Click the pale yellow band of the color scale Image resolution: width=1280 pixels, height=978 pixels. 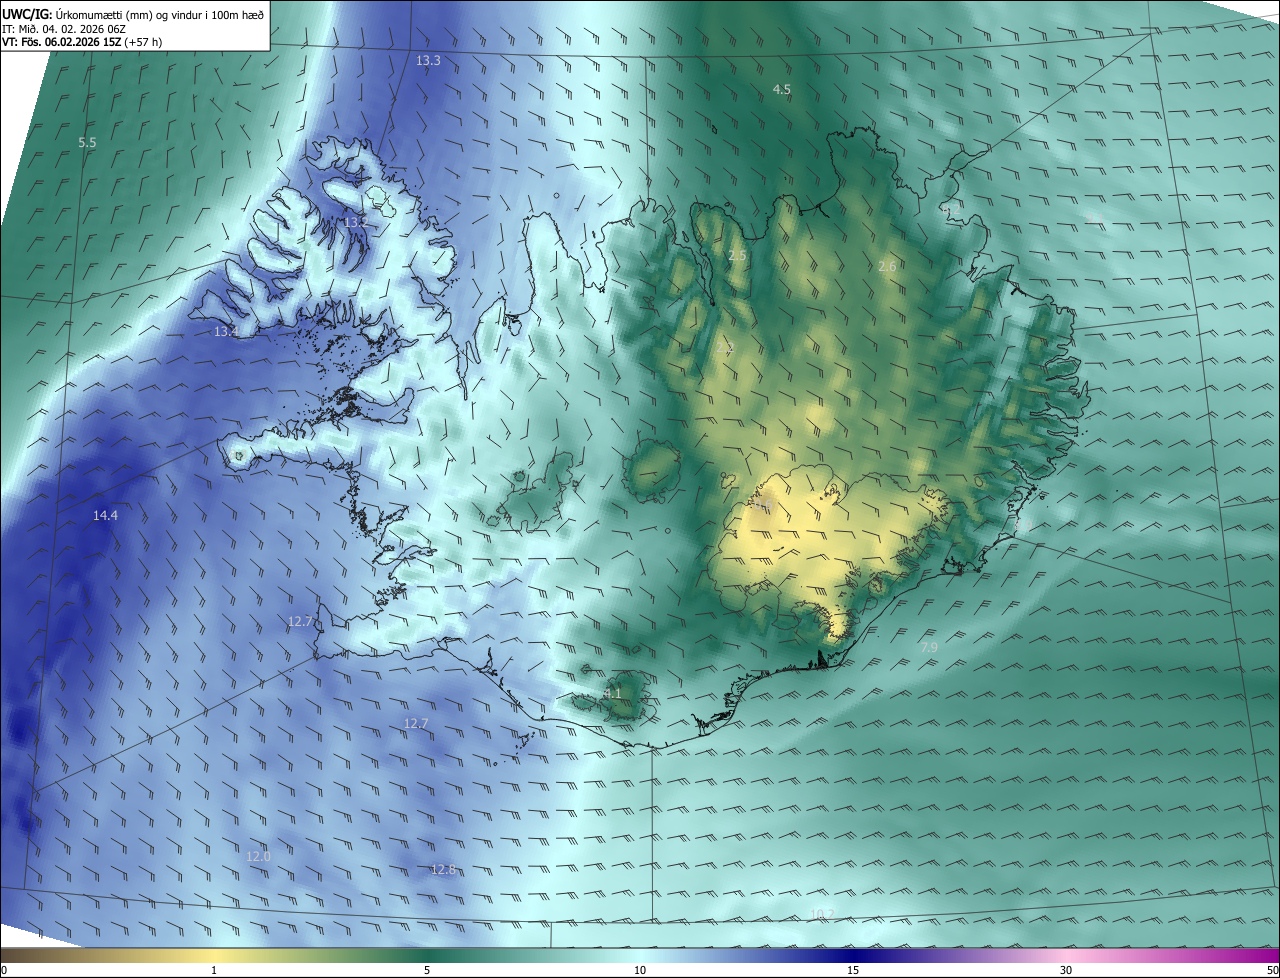[215, 955]
